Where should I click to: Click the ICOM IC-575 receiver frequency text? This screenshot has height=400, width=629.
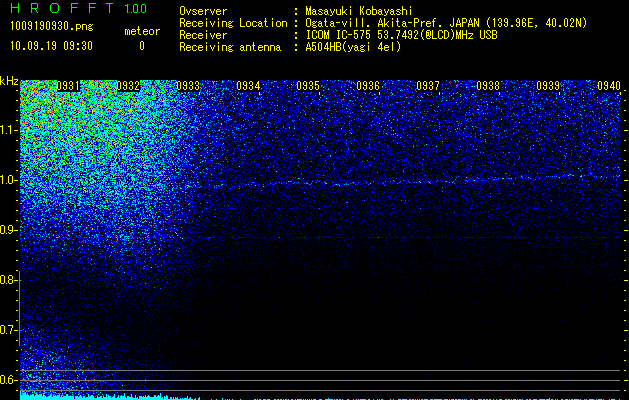401,35
